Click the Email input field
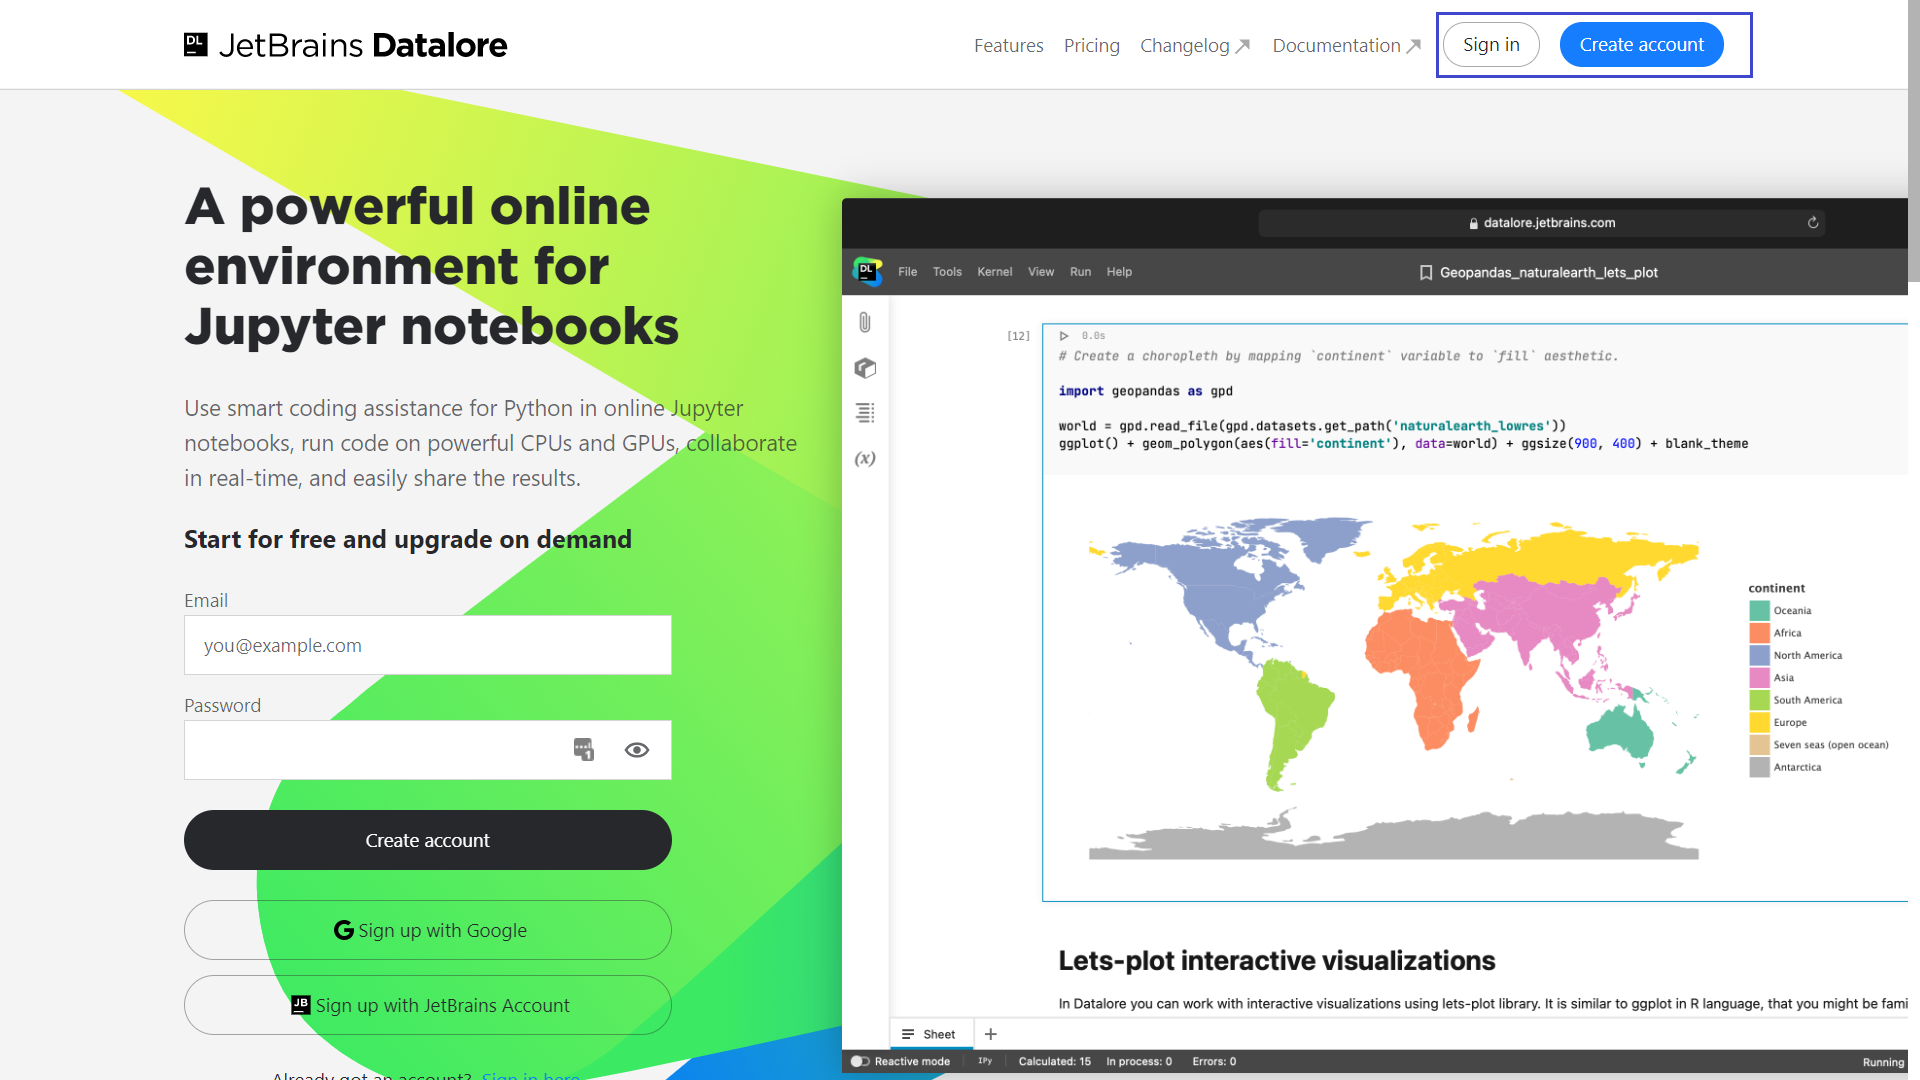 pyautogui.click(x=427, y=645)
